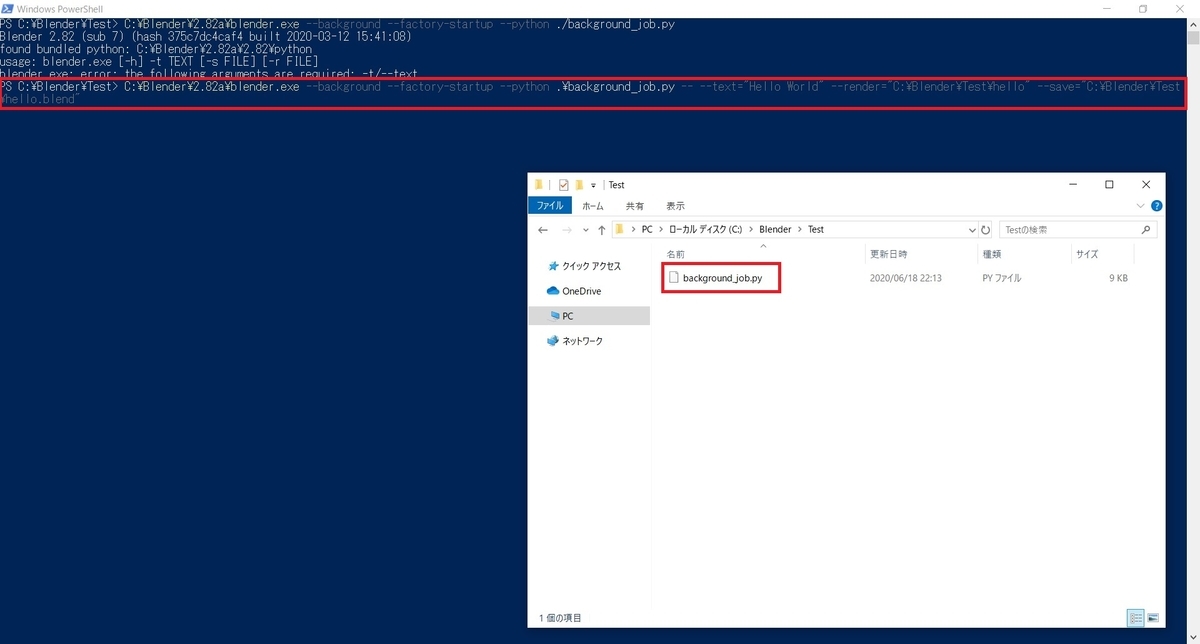This screenshot has width=1200, height=644.
Task: Expand the Explorer ribbon with the chevron
Action: pyautogui.click(x=1141, y=206)
